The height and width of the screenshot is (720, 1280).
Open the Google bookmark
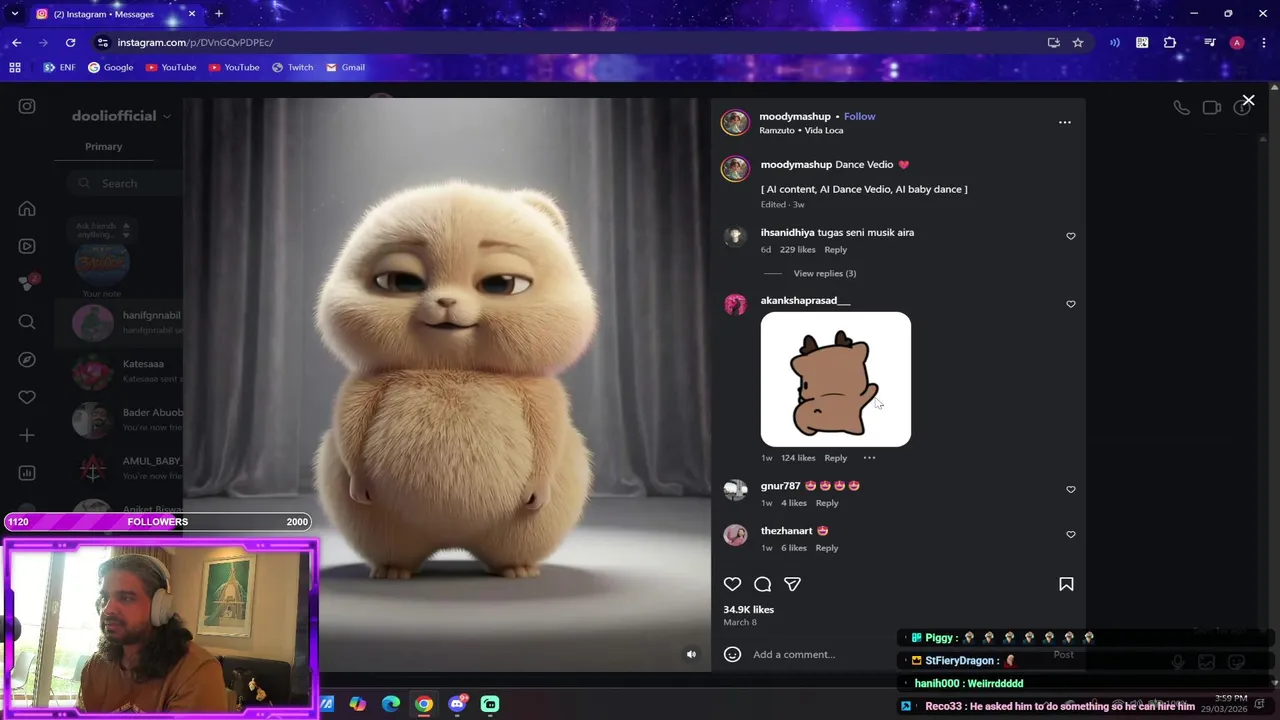110,67
